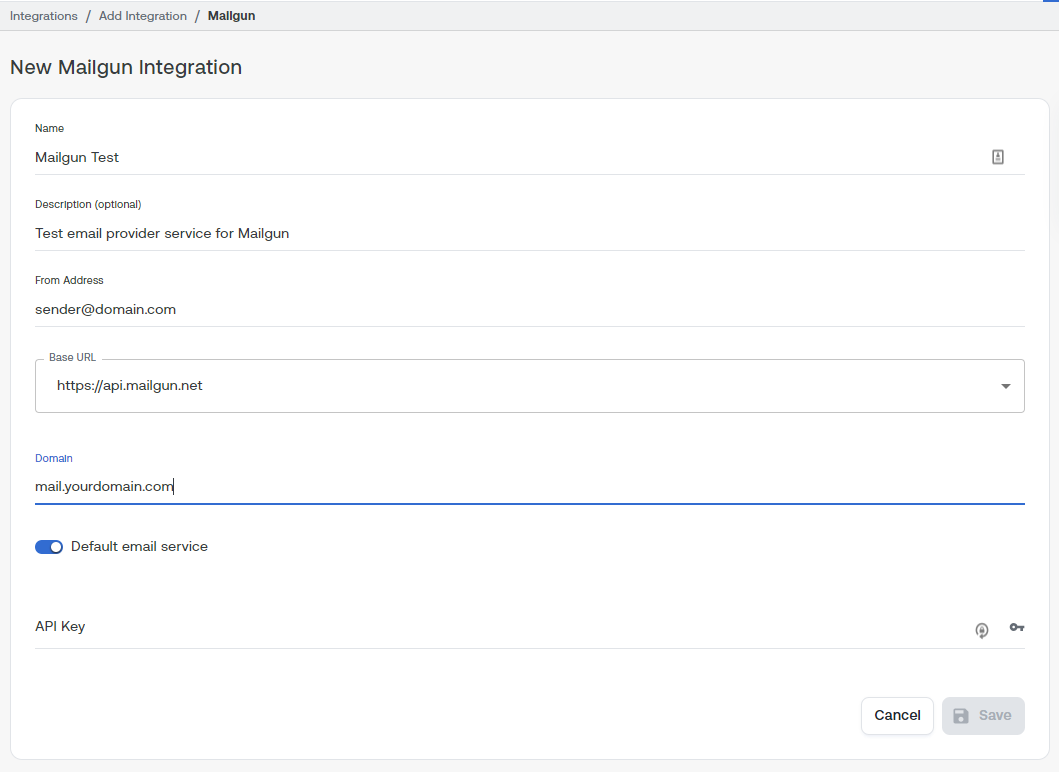Click the Default email service label

click(139, 546)
